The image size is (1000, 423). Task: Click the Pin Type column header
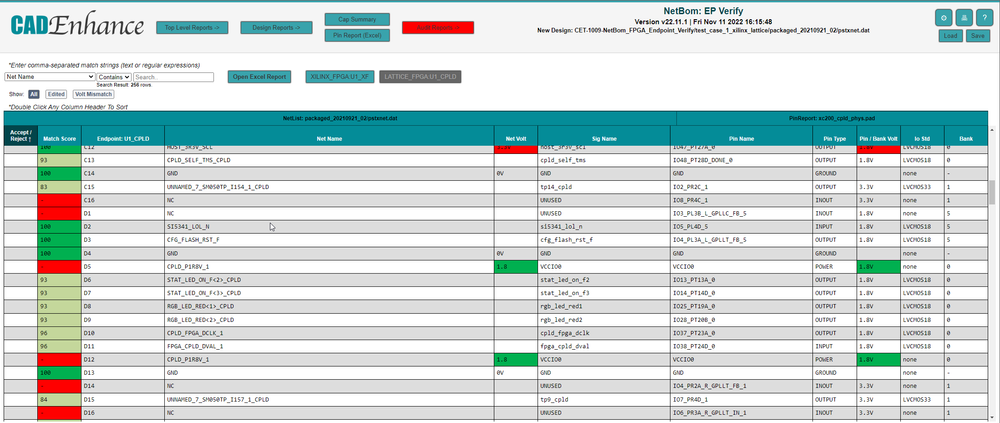pos(835,137)
